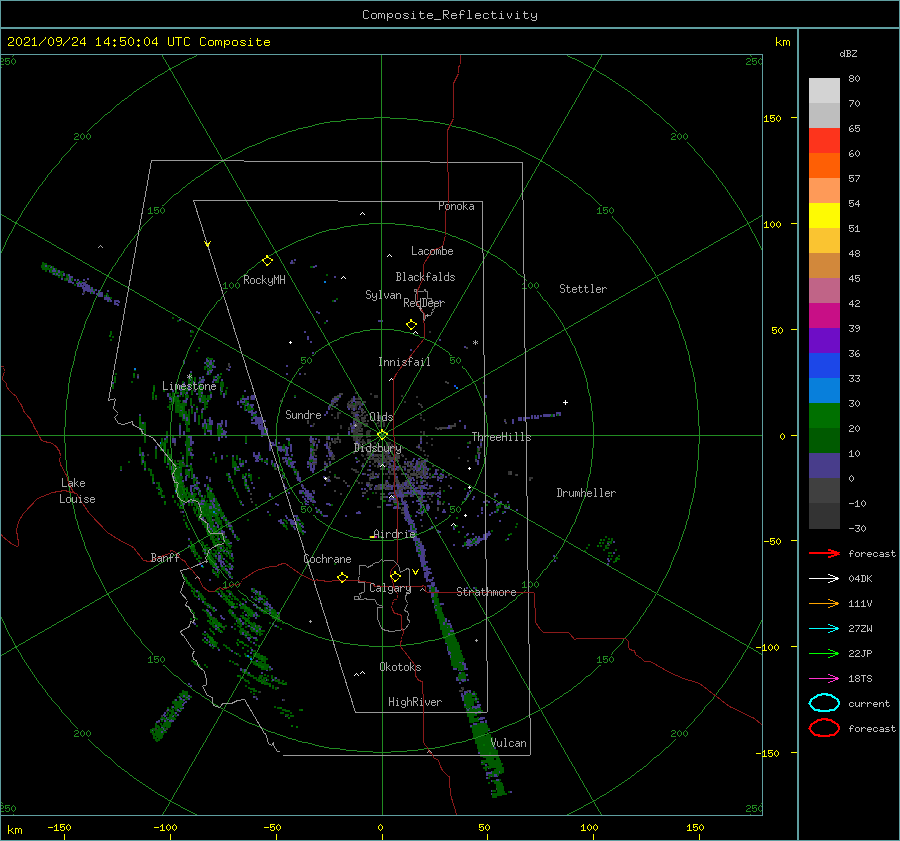Click the red forecast arrow in the legend
This screenshot has width=900, height=841.
824,553
